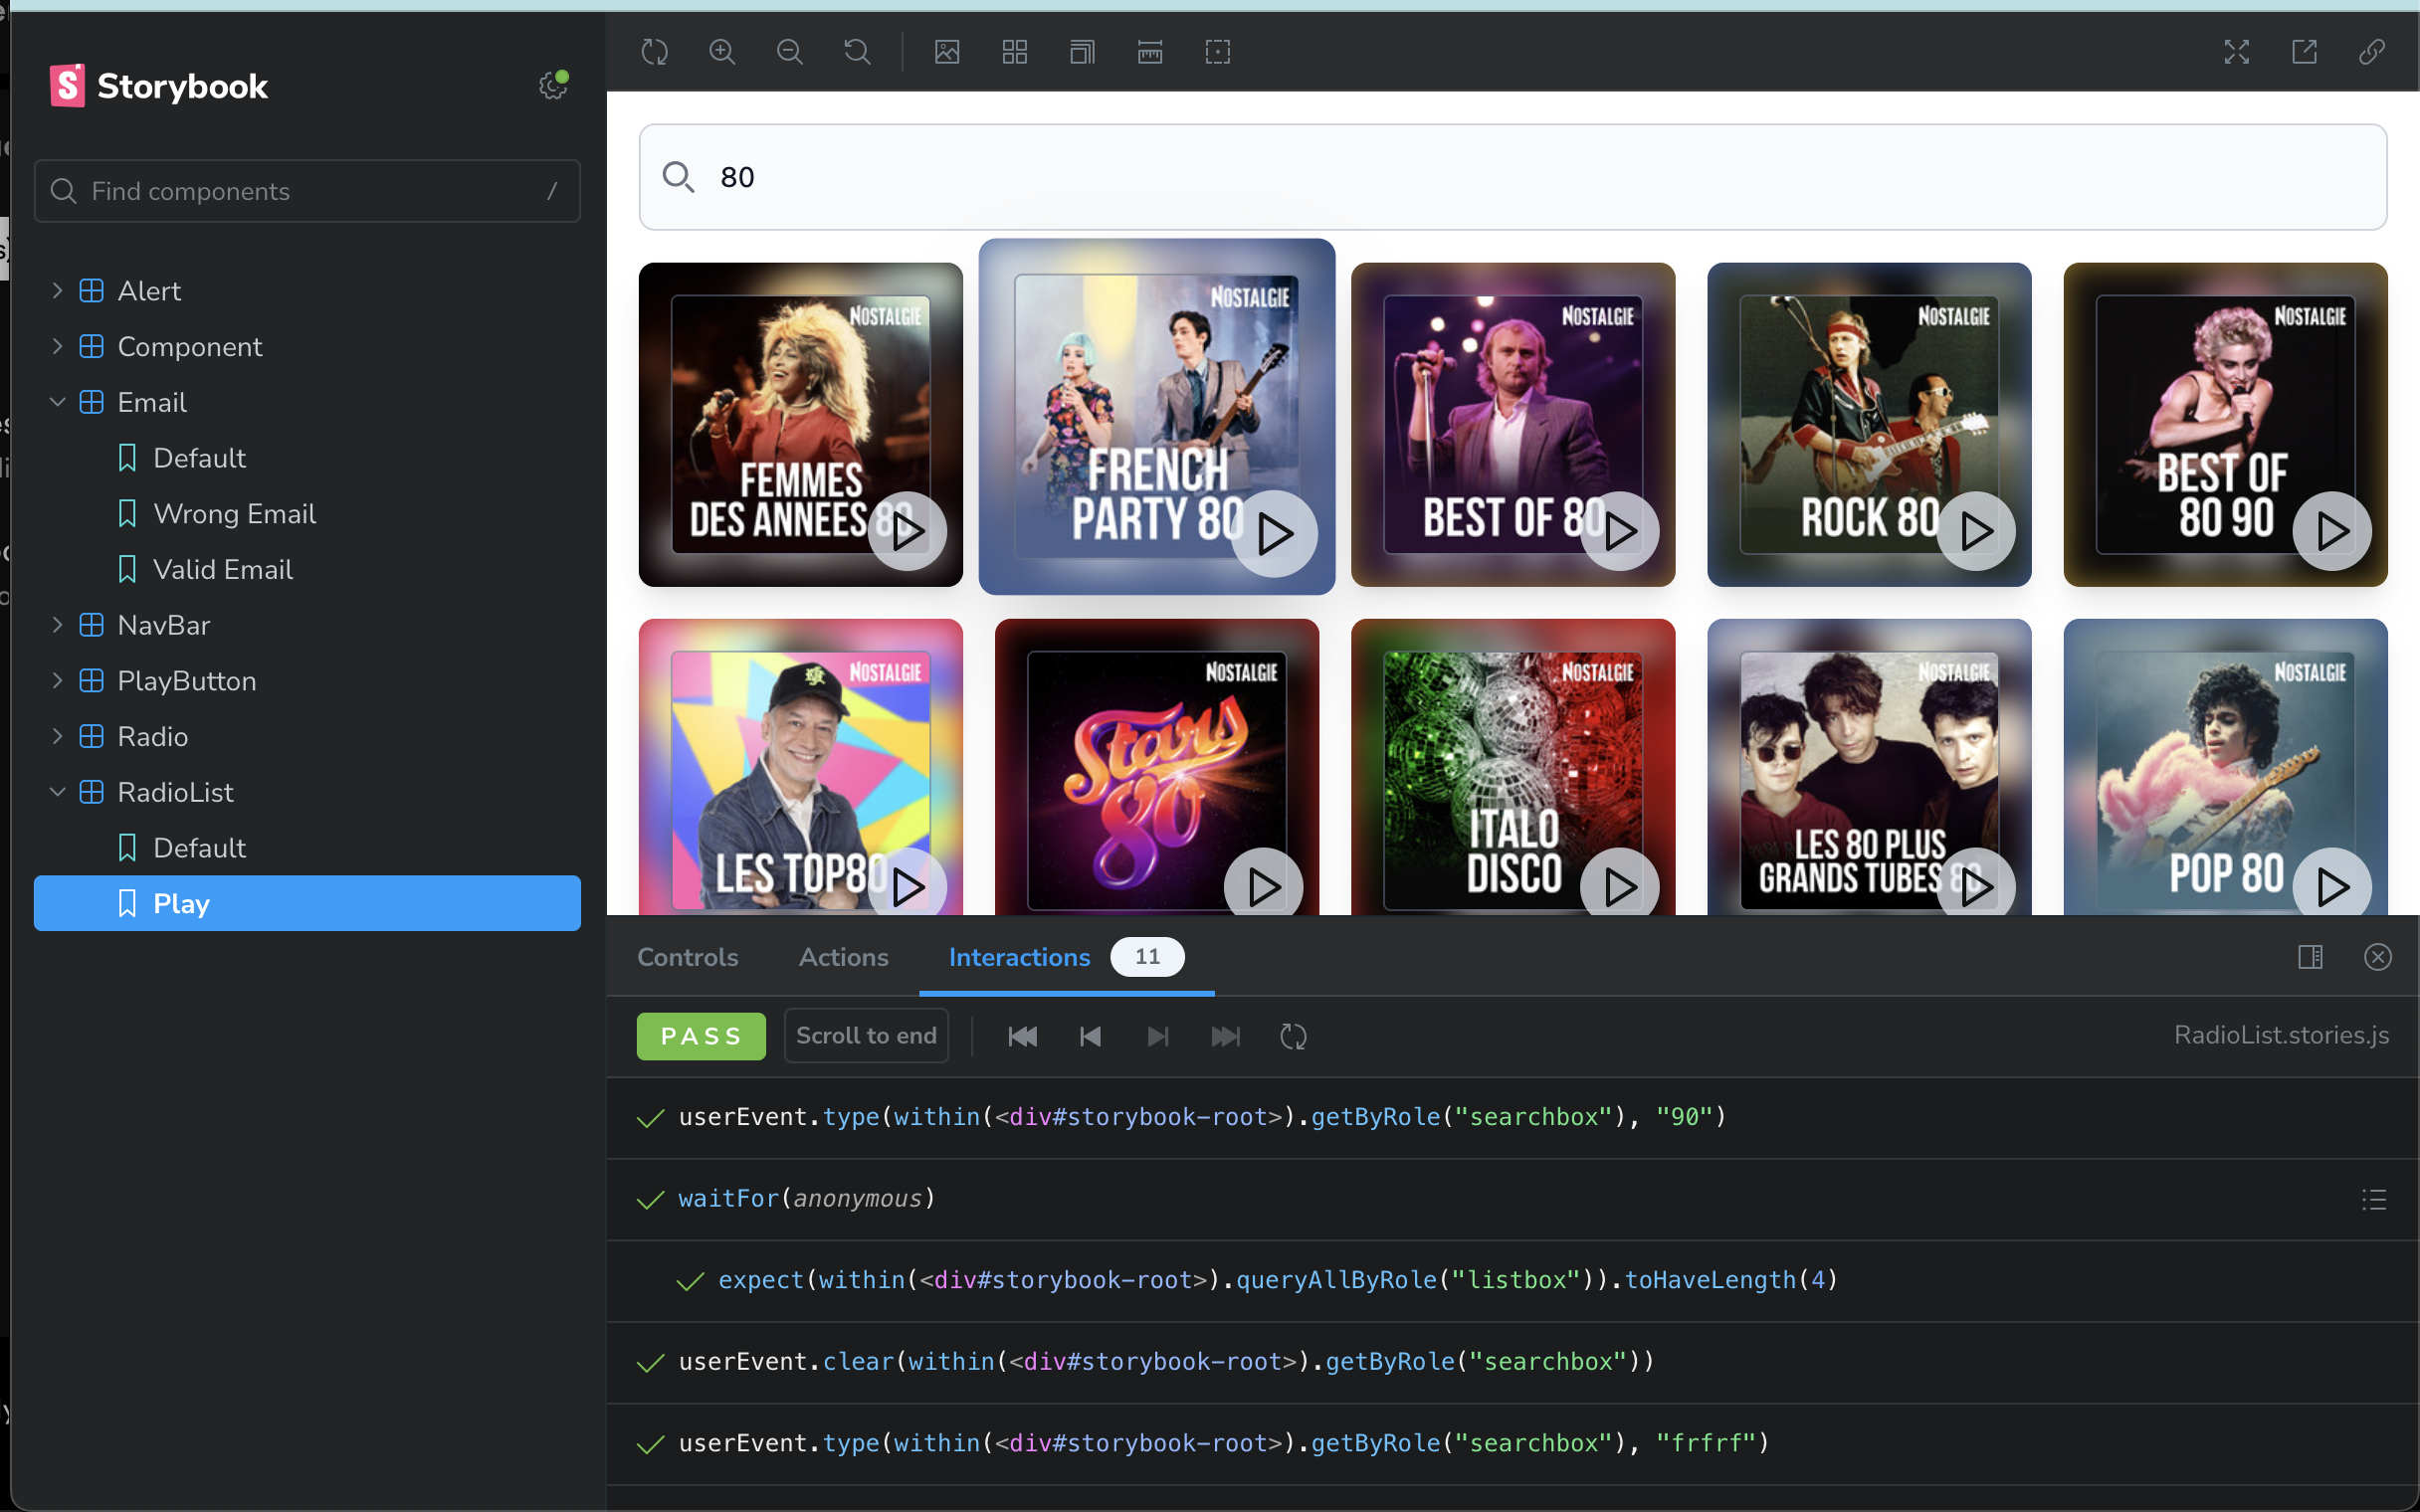Image resolution: width=2420 pixels, height=1512 pixels.
Task: Toggle the grid overlay
Action: [x=1014, y=52]
